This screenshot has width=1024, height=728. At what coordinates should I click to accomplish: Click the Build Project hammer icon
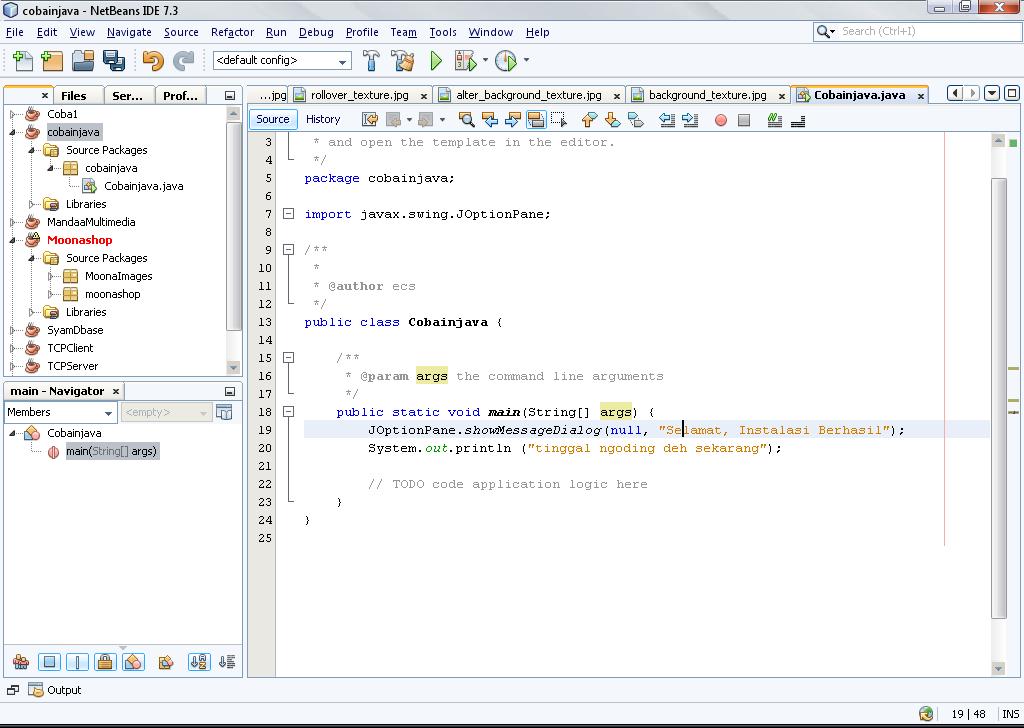coord(371,61)
